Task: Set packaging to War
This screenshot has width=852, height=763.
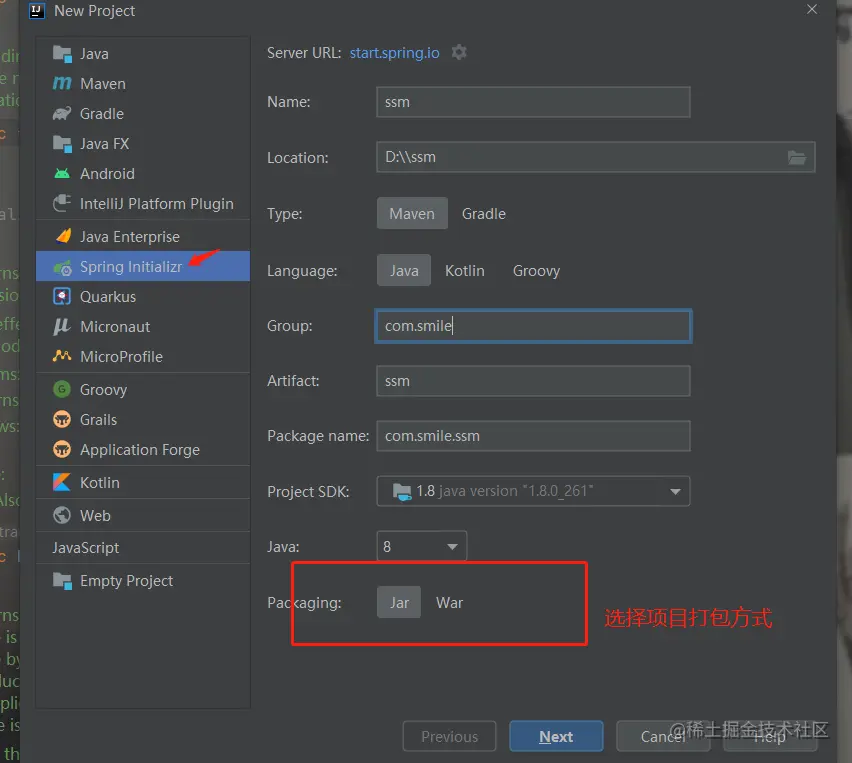Action: click(x=449, y=603)
